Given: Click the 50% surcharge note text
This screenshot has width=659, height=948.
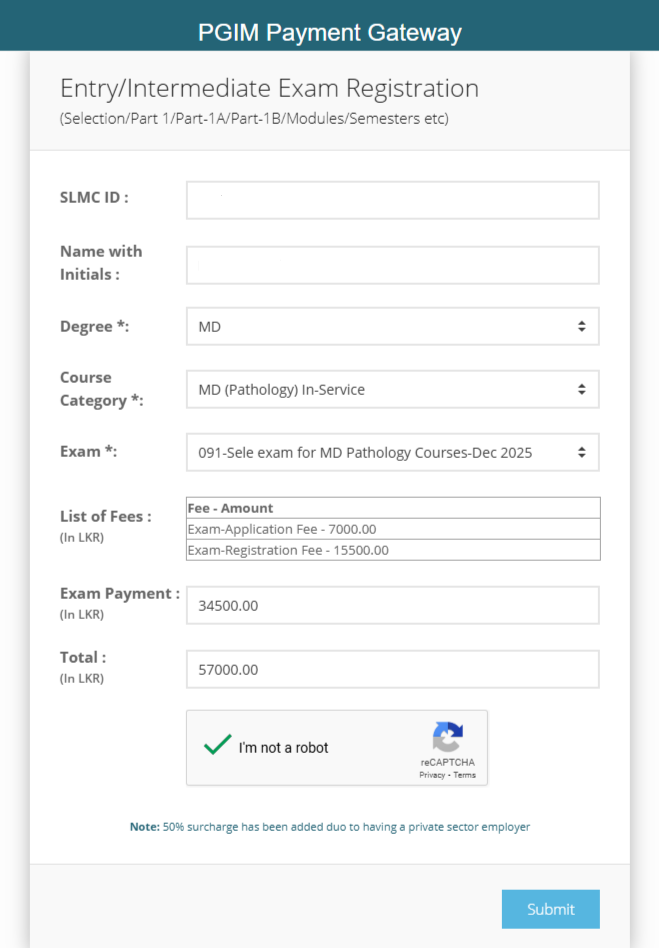Looking at the screenshot, I should pyautogui.click(x=330, y=827).
